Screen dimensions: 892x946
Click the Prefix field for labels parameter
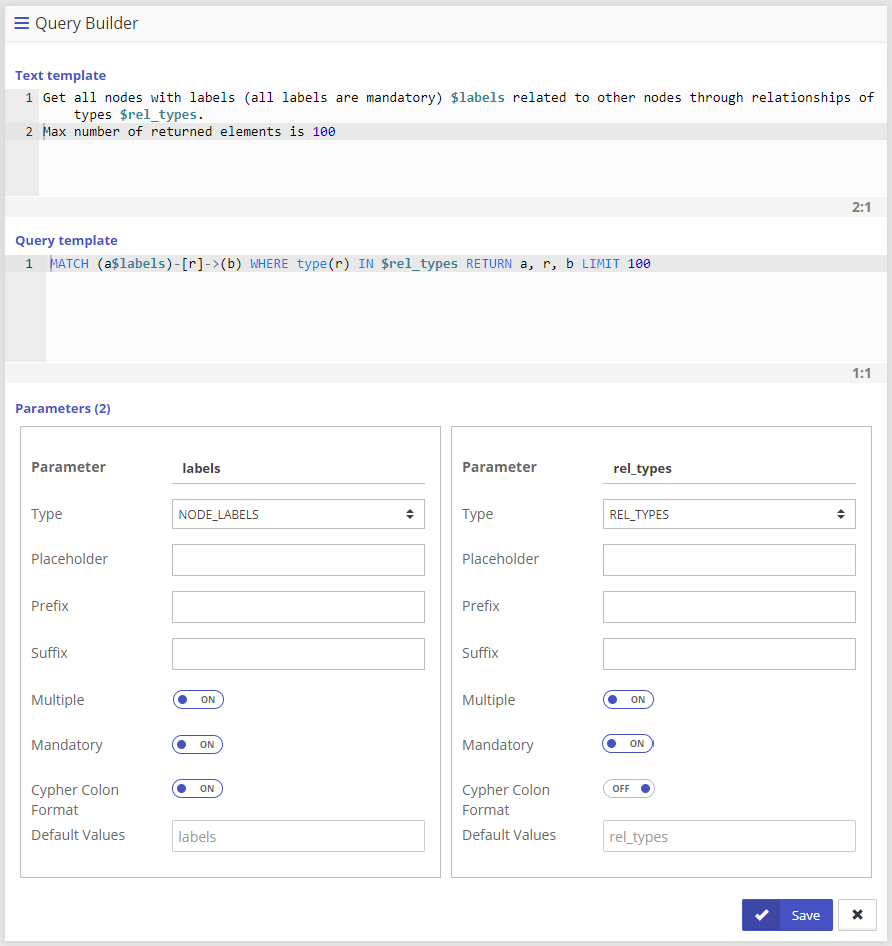298,607
